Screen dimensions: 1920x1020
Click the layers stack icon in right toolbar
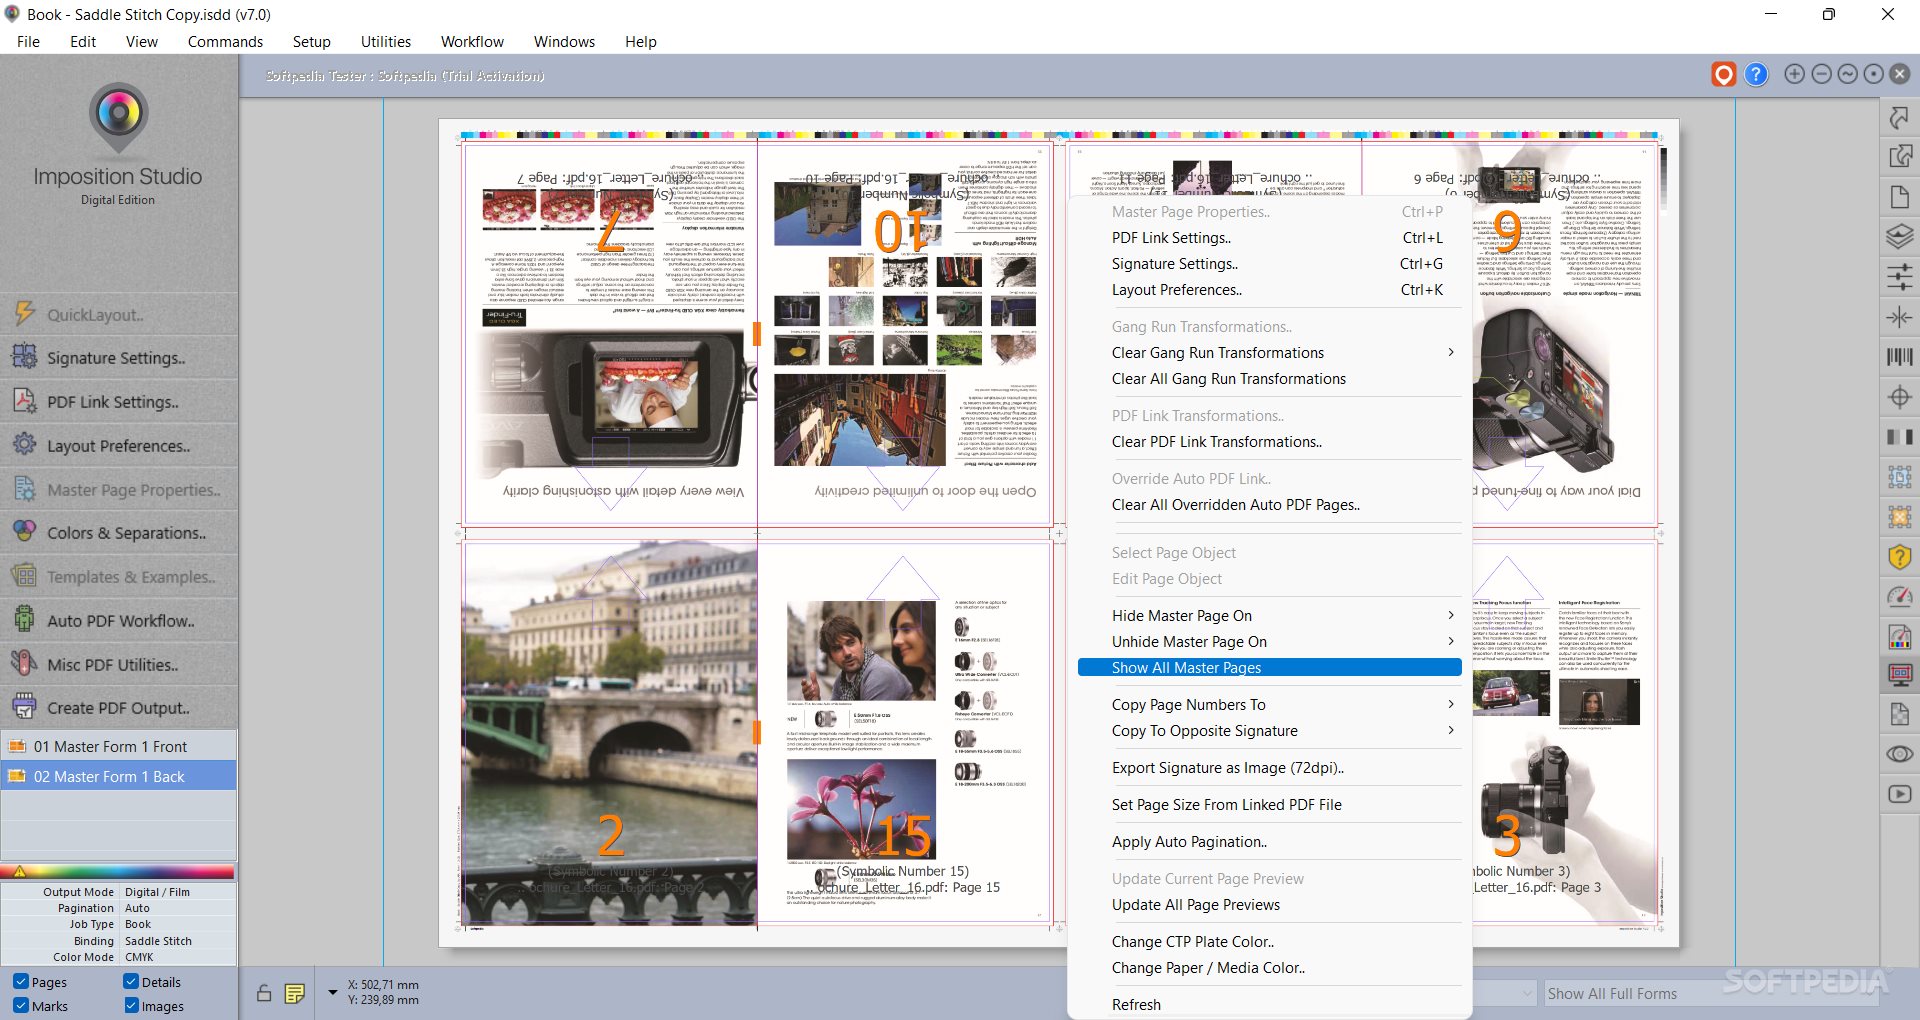click(x=1899, y=237)
